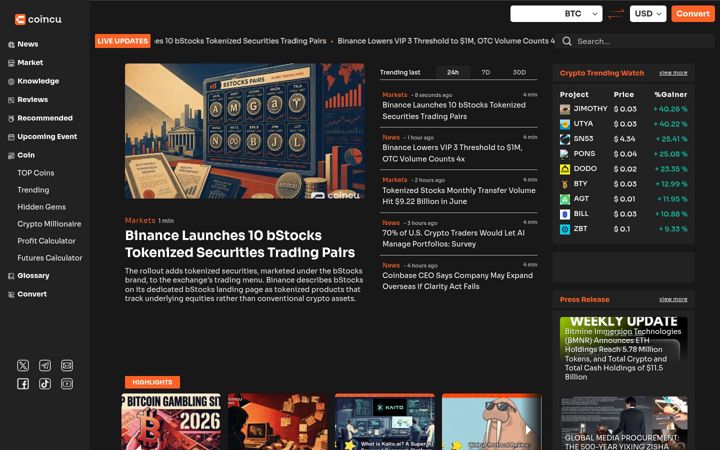Click the LIVE UPDATES button
This screenshot has width=720, height=450.
123,41
